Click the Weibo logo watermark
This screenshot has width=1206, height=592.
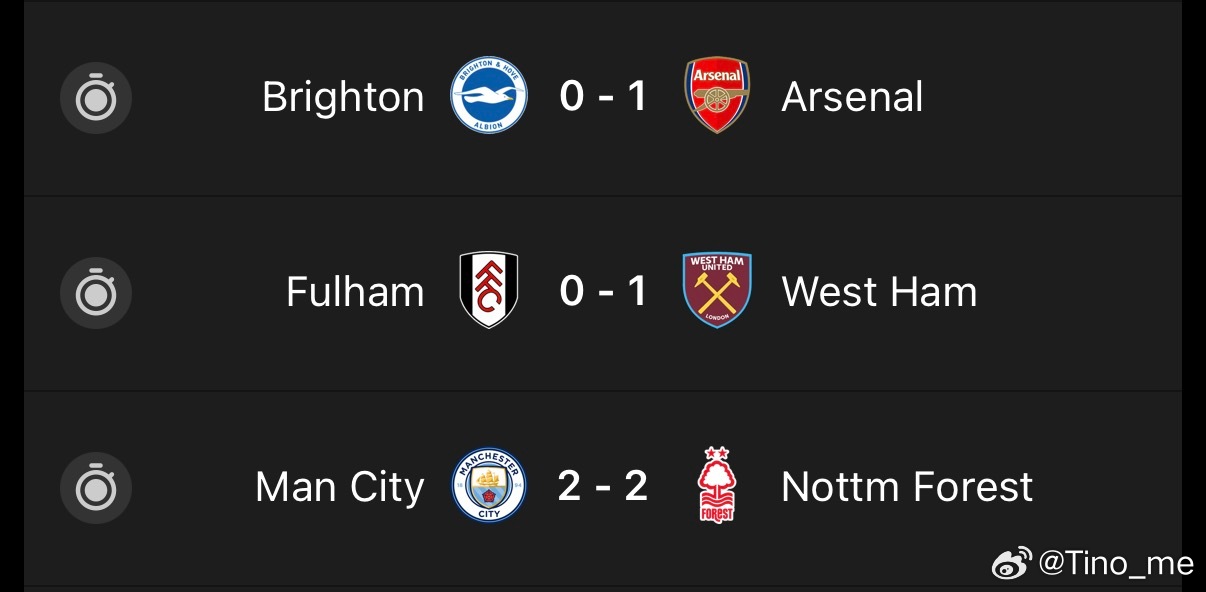click(x=1013, y=564)
